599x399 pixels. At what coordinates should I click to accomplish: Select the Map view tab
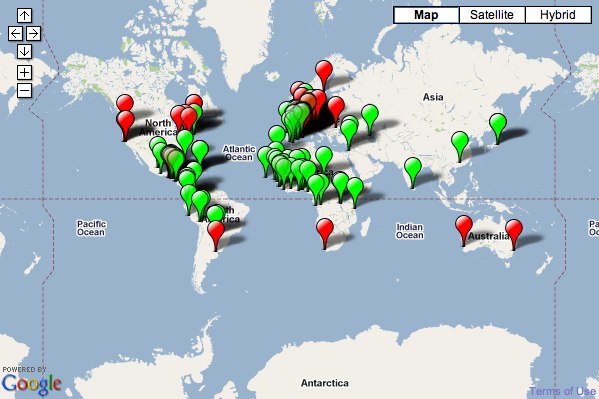[426, 15]
